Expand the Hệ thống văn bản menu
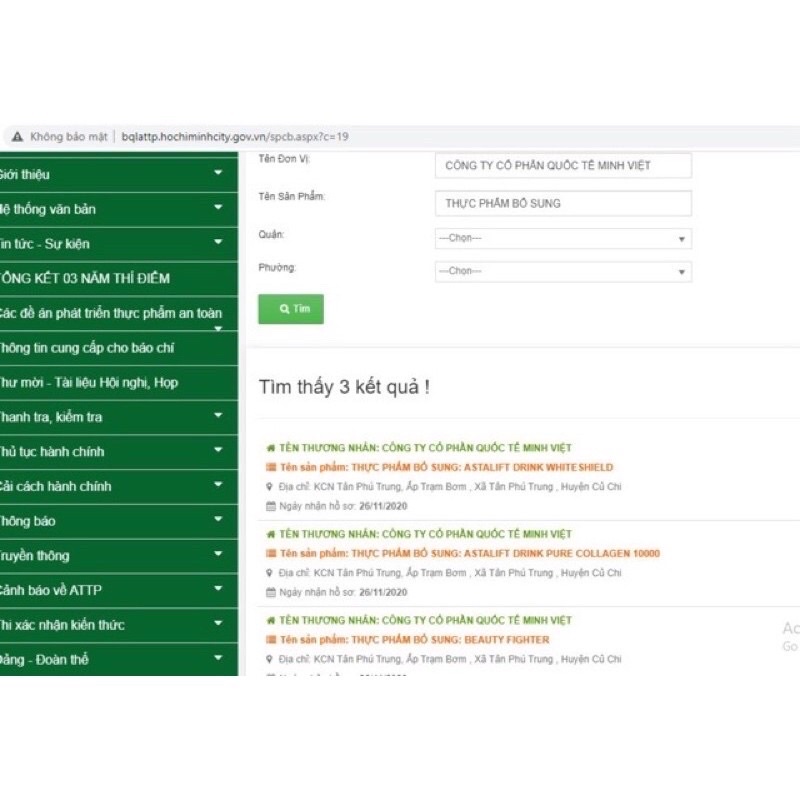Viewport: 800px width, 800px height. [x=118, y=209]
